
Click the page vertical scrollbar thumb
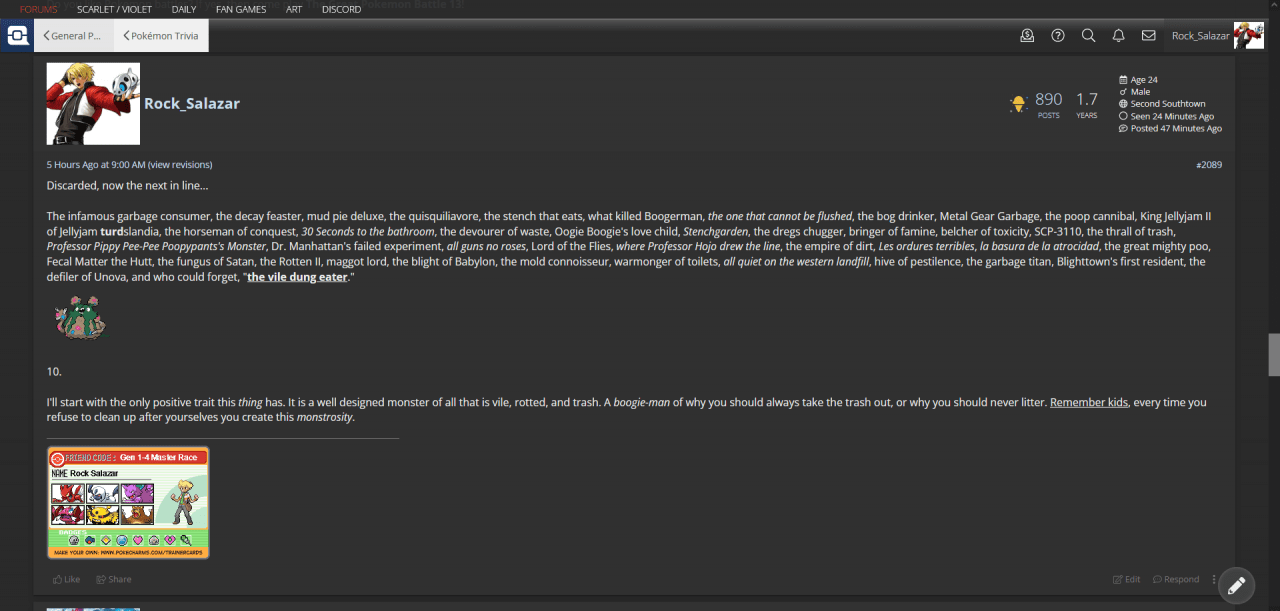coord(1274,354)
